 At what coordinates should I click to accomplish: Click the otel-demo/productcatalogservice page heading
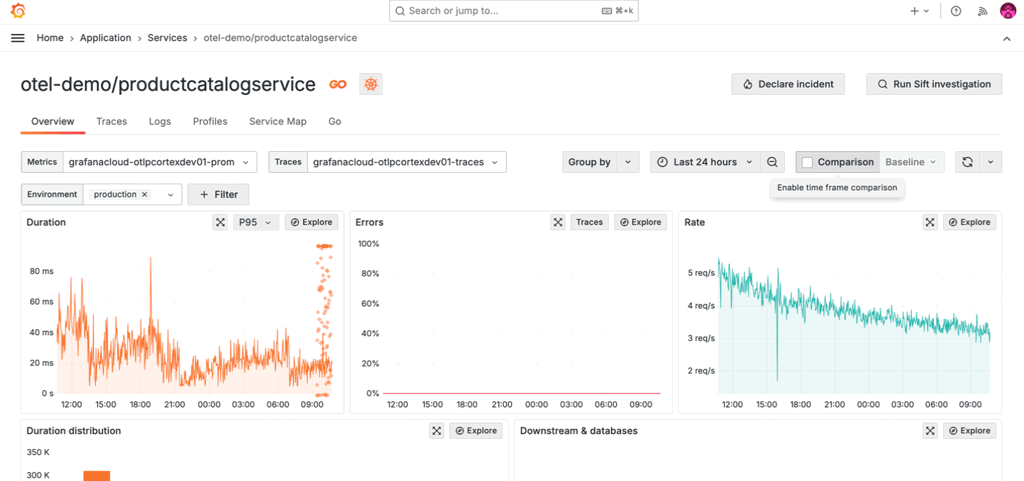pyautogui.click(x=168, y=84)
